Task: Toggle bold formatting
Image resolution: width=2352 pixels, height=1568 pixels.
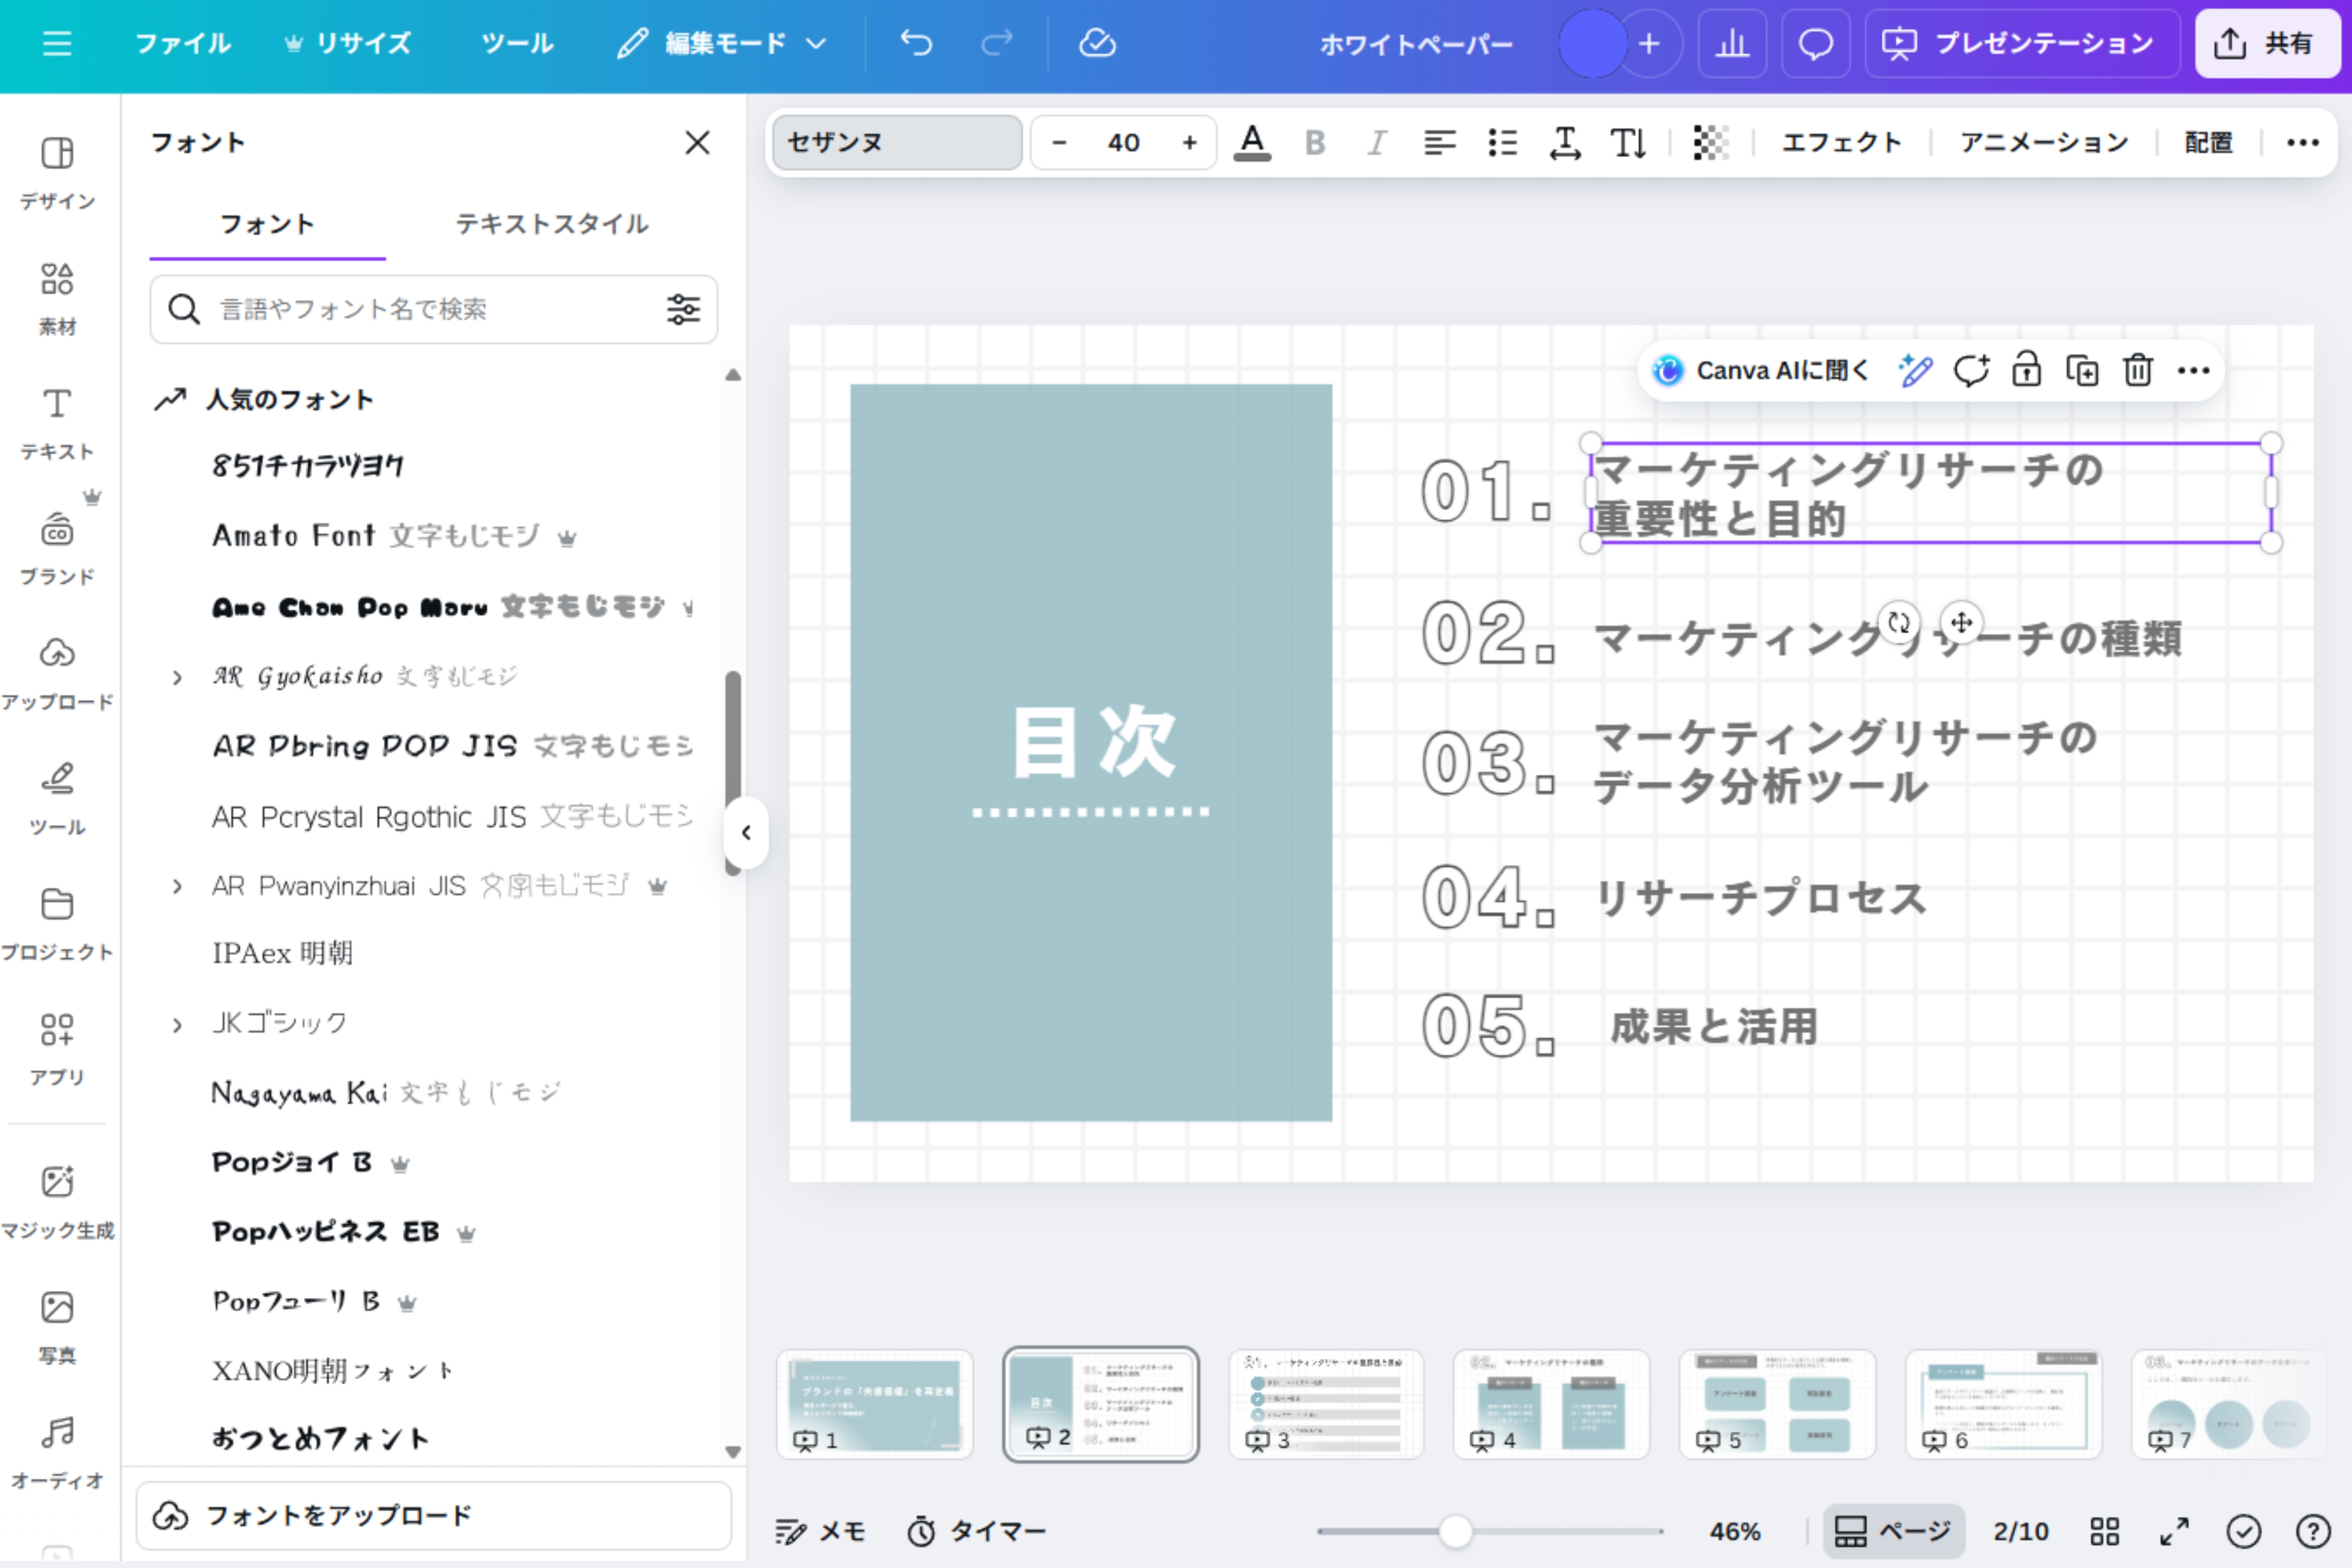Action: click(x=1315, y=143)
